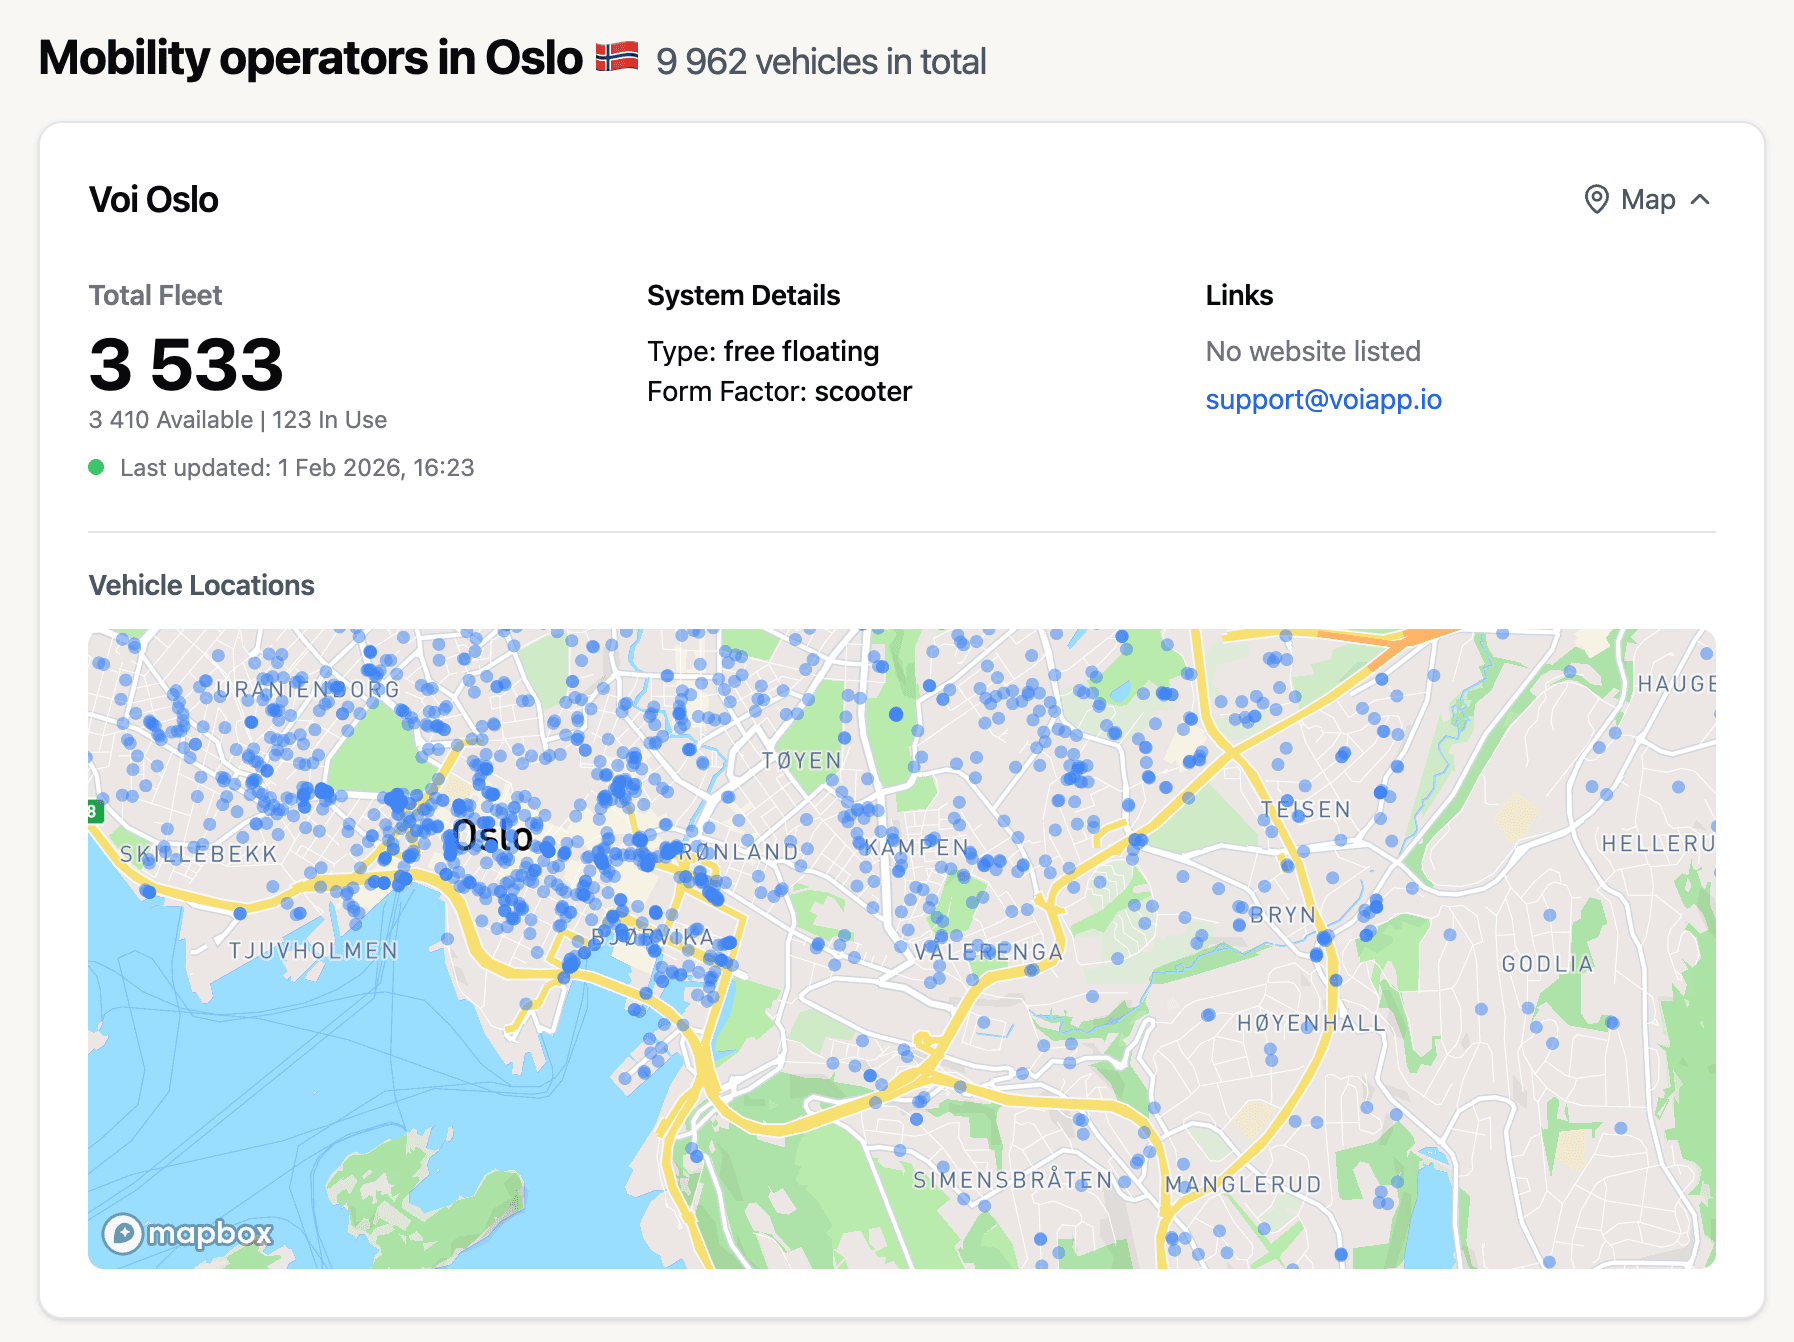Viewport: 1794px width, 1342px height.
Task: Click the Mapbox logo on the map
Action: tap(188, 1233)
